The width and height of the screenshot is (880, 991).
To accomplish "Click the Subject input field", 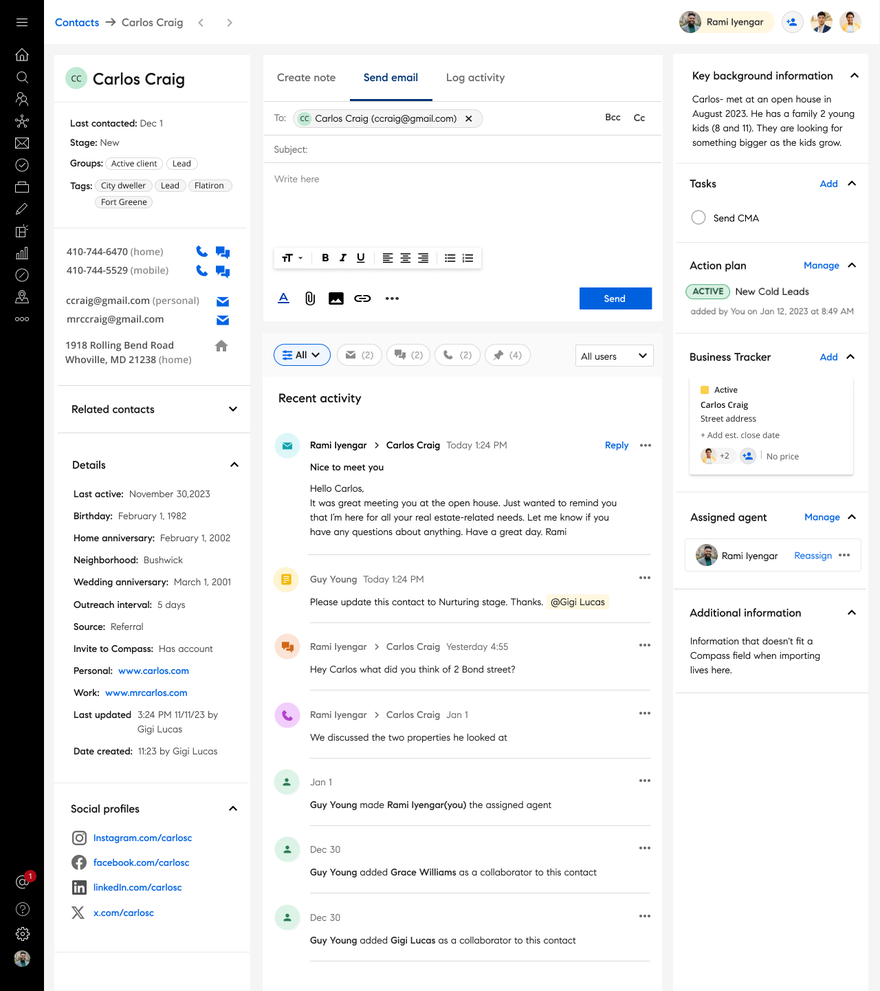I will [462, 150].
